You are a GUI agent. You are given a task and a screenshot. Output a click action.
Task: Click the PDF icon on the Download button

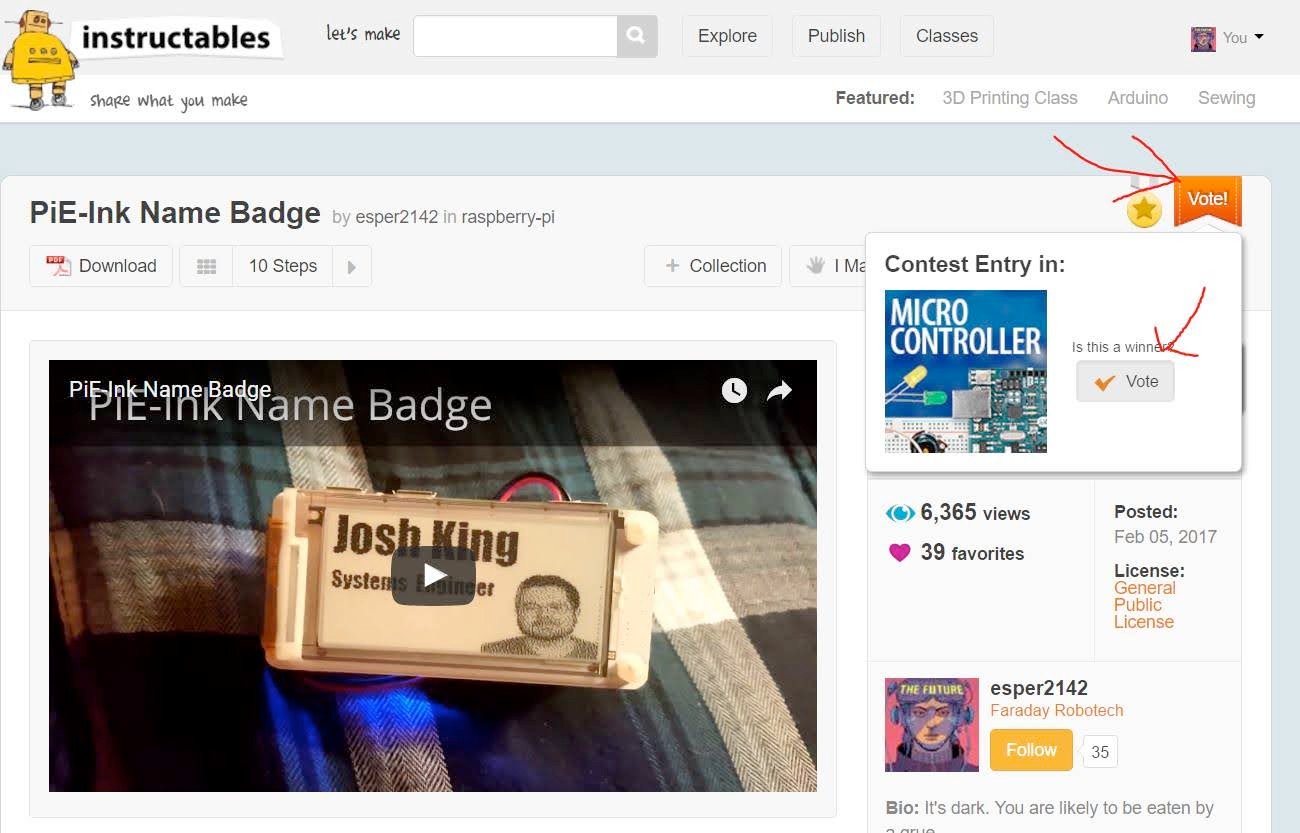(x=57, y=265)
